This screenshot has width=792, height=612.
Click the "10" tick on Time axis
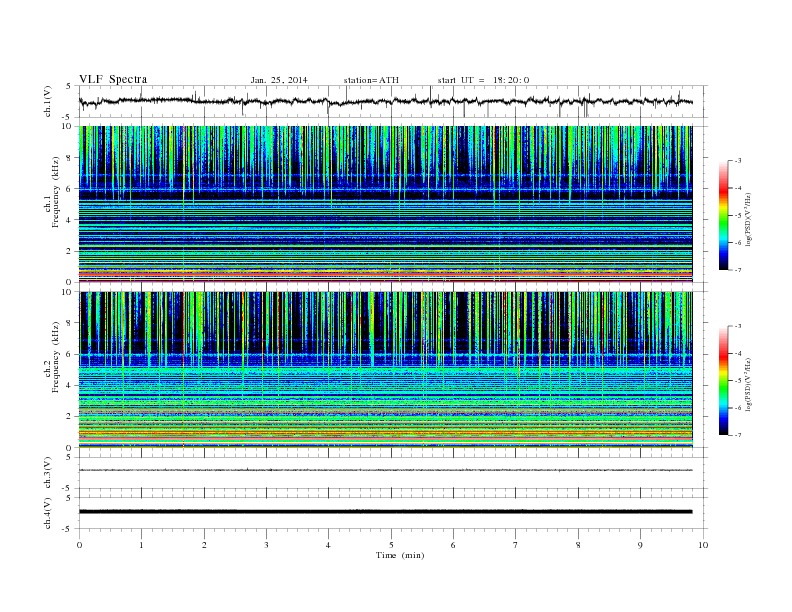coord(703,545)
